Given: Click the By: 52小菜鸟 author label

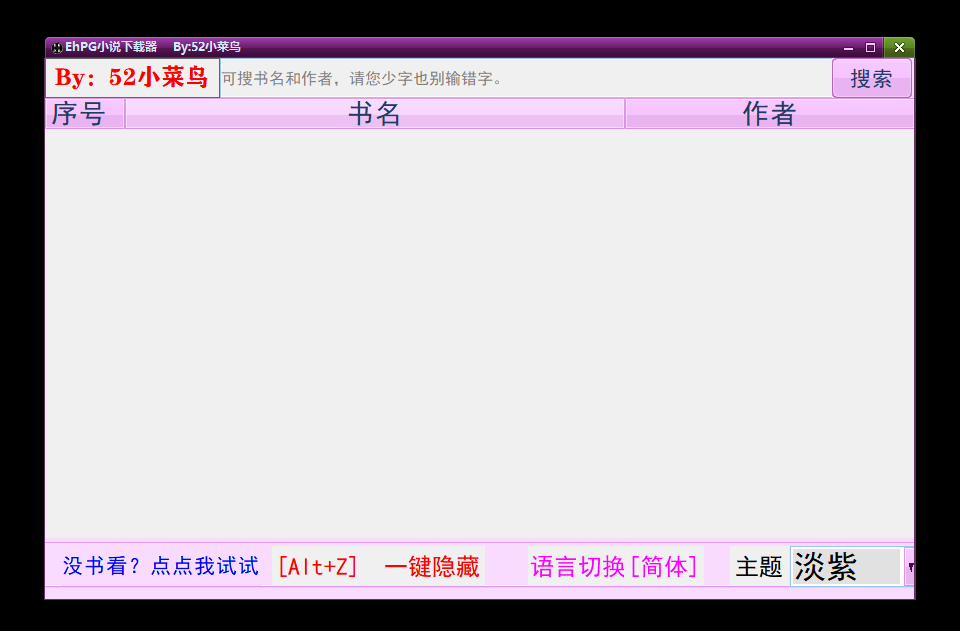Looking at the screenshot, I should click(132, 78).
